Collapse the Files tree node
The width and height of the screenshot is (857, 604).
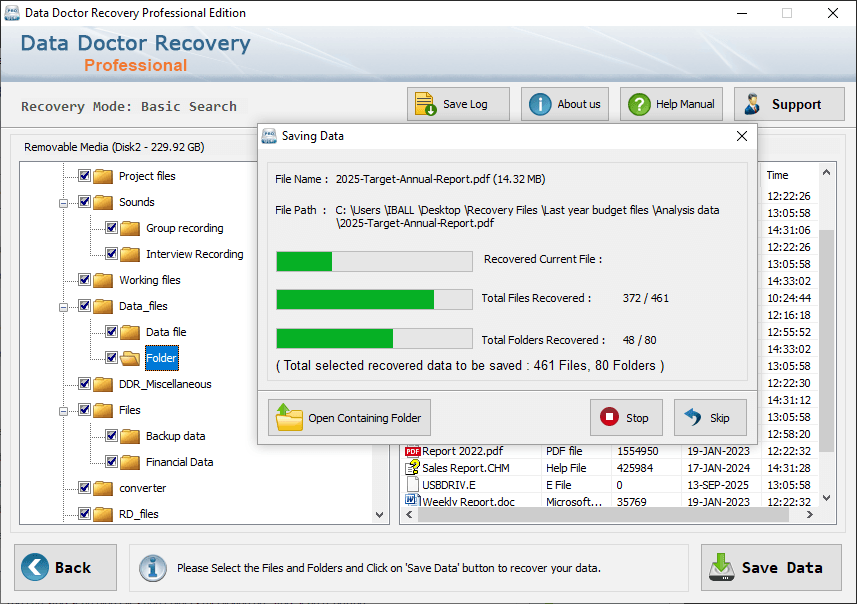click(63, 411)
